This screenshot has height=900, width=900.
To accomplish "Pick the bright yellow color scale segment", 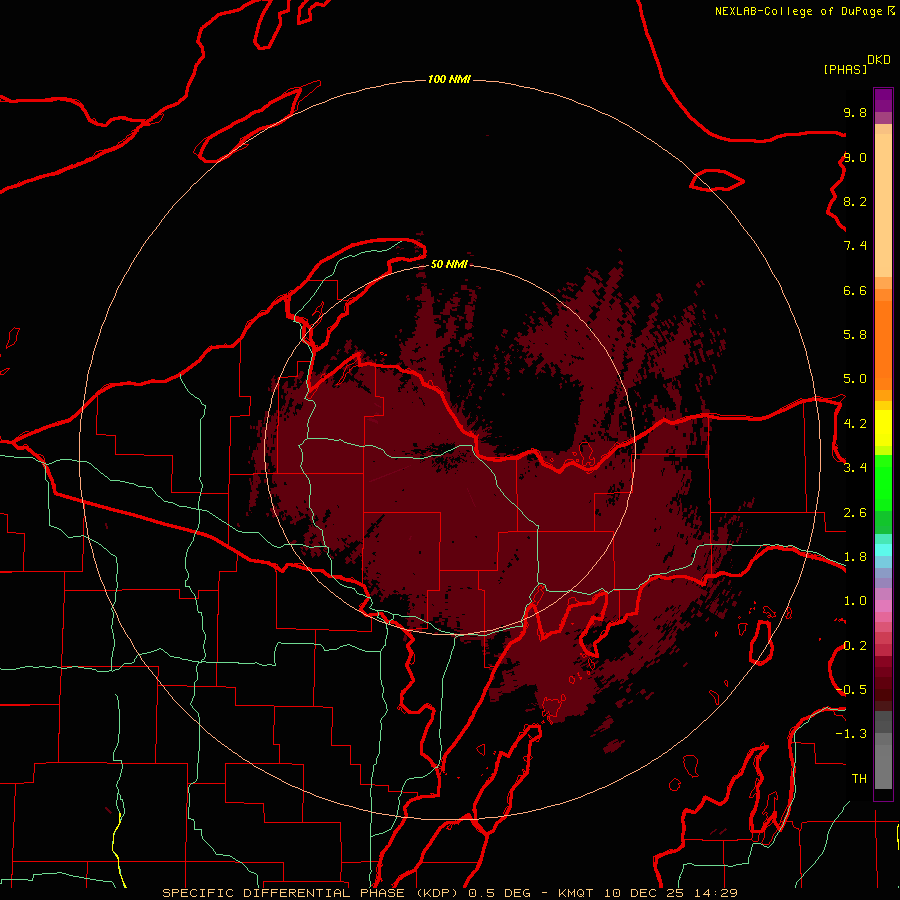I will pyautogui.click(x=883, y=428).
